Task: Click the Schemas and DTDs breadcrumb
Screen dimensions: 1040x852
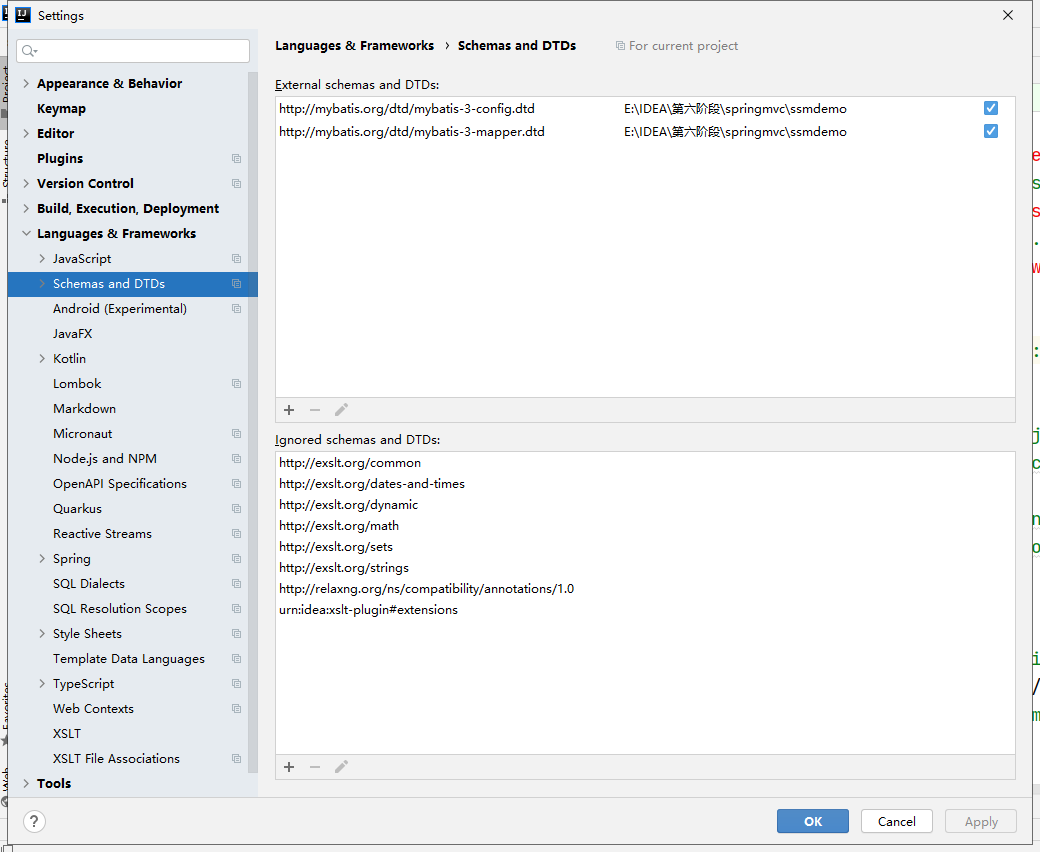Action: pyautogui.click(x=517, y=46)
